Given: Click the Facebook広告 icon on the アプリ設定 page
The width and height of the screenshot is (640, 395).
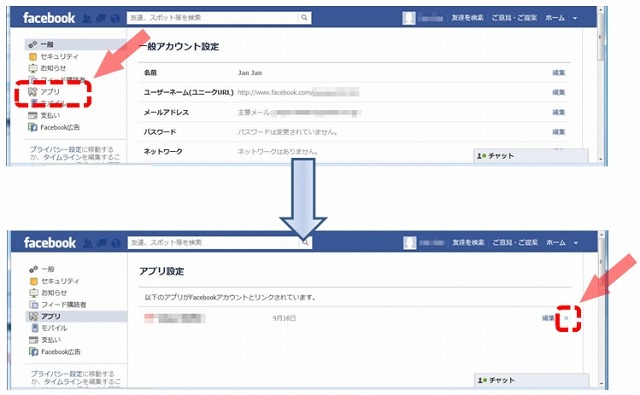Looking at the screenshot, I should pyautogui.click(x=34, y=352).
